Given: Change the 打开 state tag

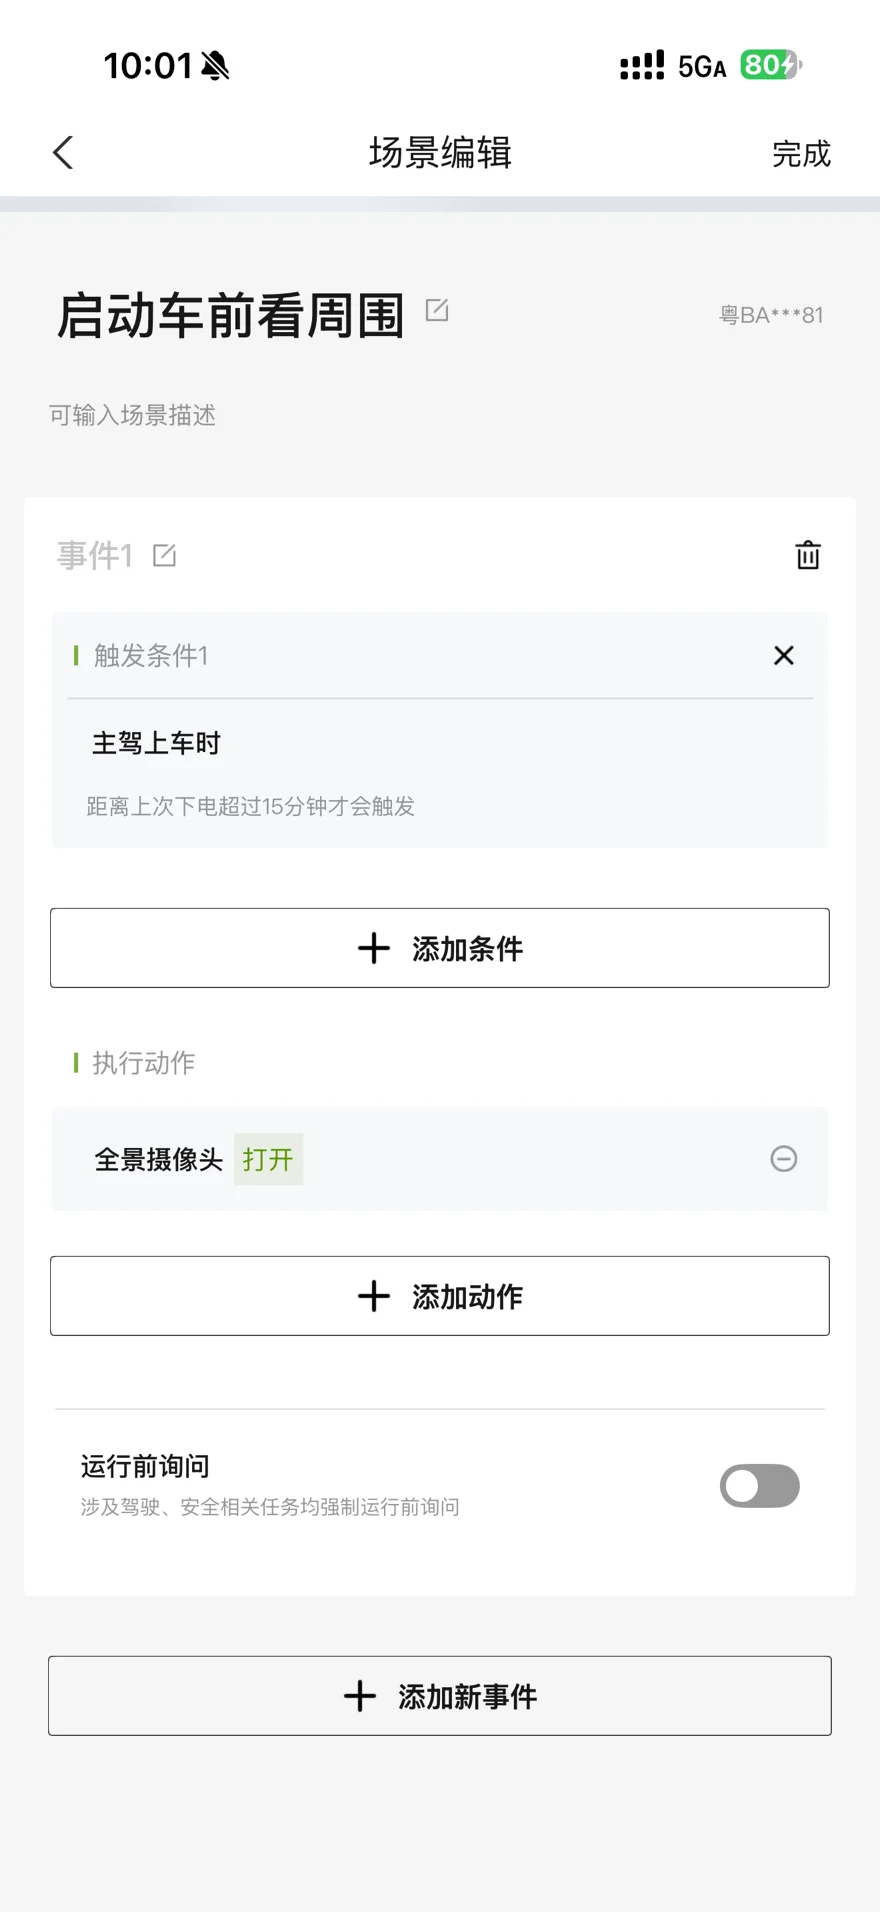Looking at the screenshot, I should [268, 1160].
